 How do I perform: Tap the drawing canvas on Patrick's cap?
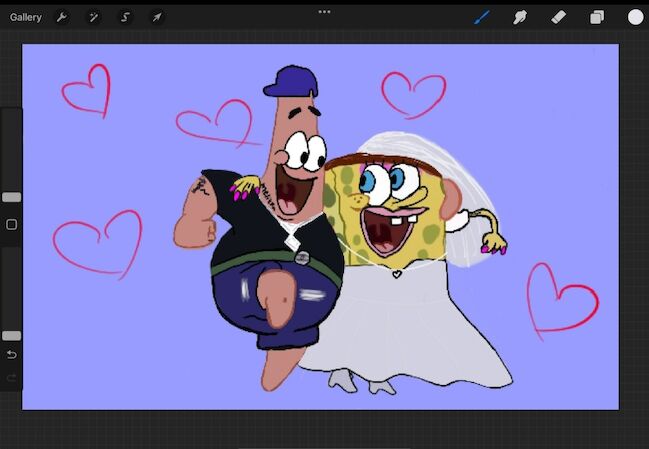292,81
